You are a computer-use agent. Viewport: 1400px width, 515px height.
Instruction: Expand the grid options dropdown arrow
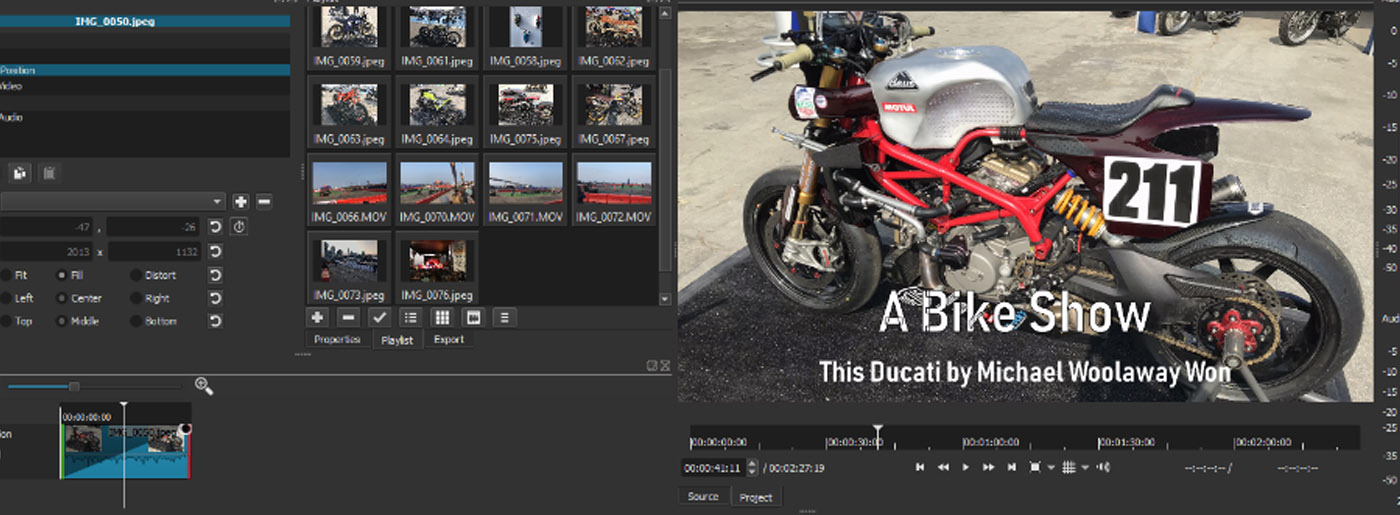point(1084,468)
